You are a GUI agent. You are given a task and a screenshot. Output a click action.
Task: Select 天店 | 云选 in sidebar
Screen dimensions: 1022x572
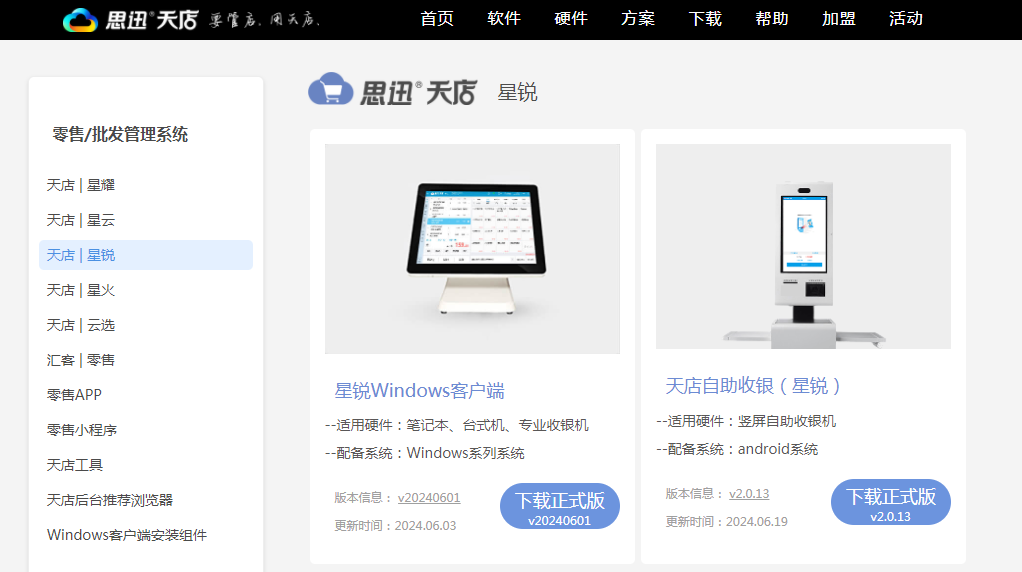point(81,325)
